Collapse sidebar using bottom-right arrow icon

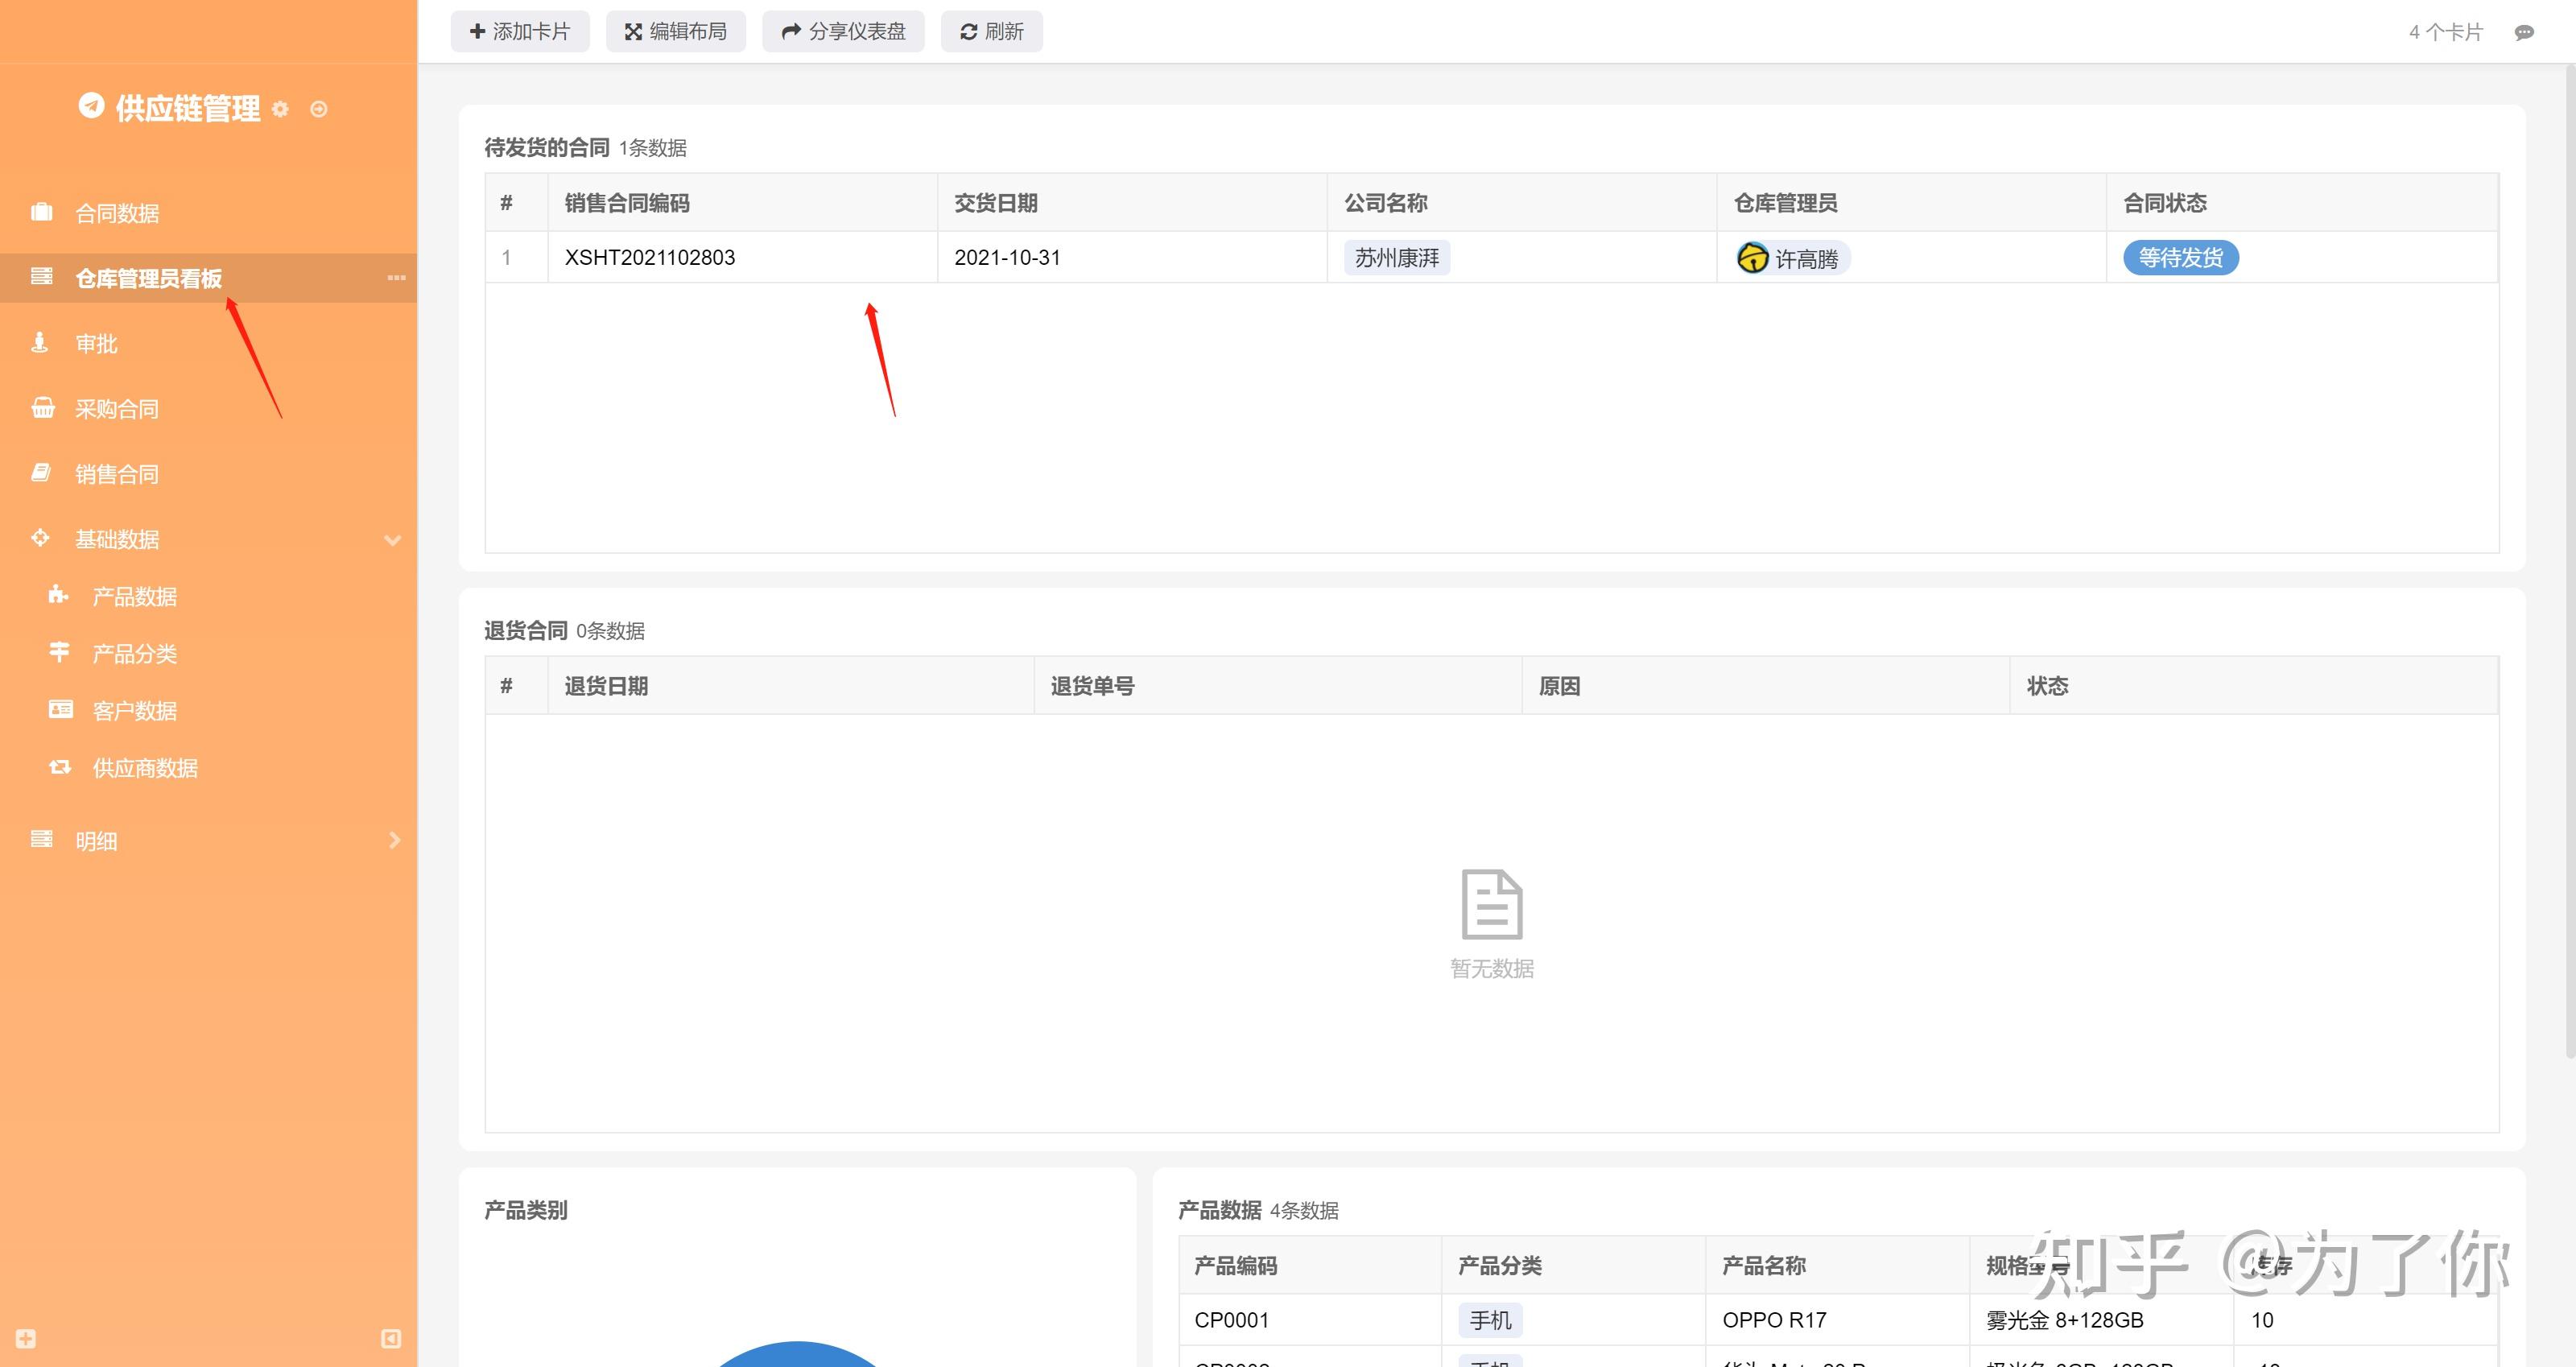[391, 1339]
